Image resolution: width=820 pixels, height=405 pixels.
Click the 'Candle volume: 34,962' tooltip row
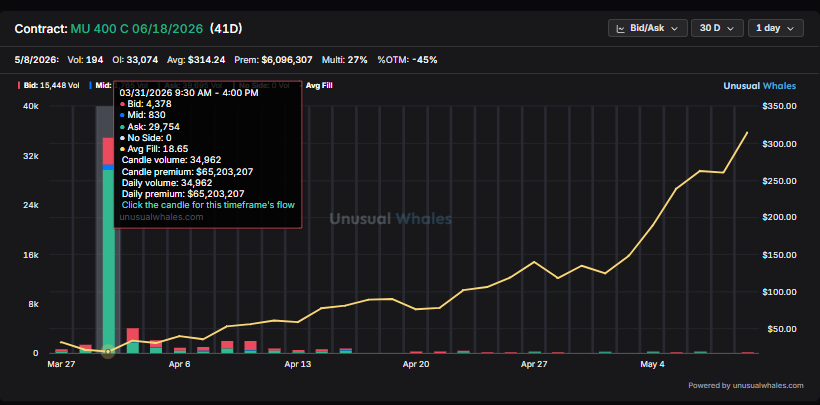click(x=172, y=160)
